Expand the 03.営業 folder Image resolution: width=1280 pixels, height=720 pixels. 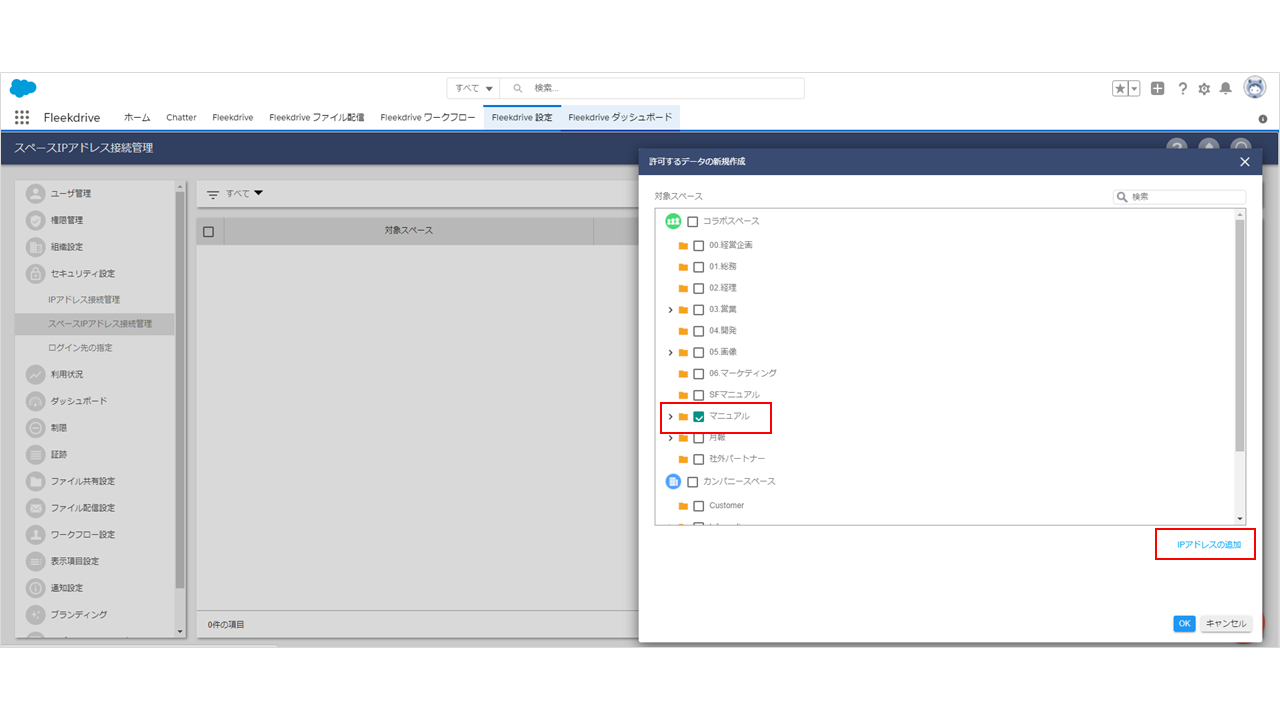click(670, 310)
